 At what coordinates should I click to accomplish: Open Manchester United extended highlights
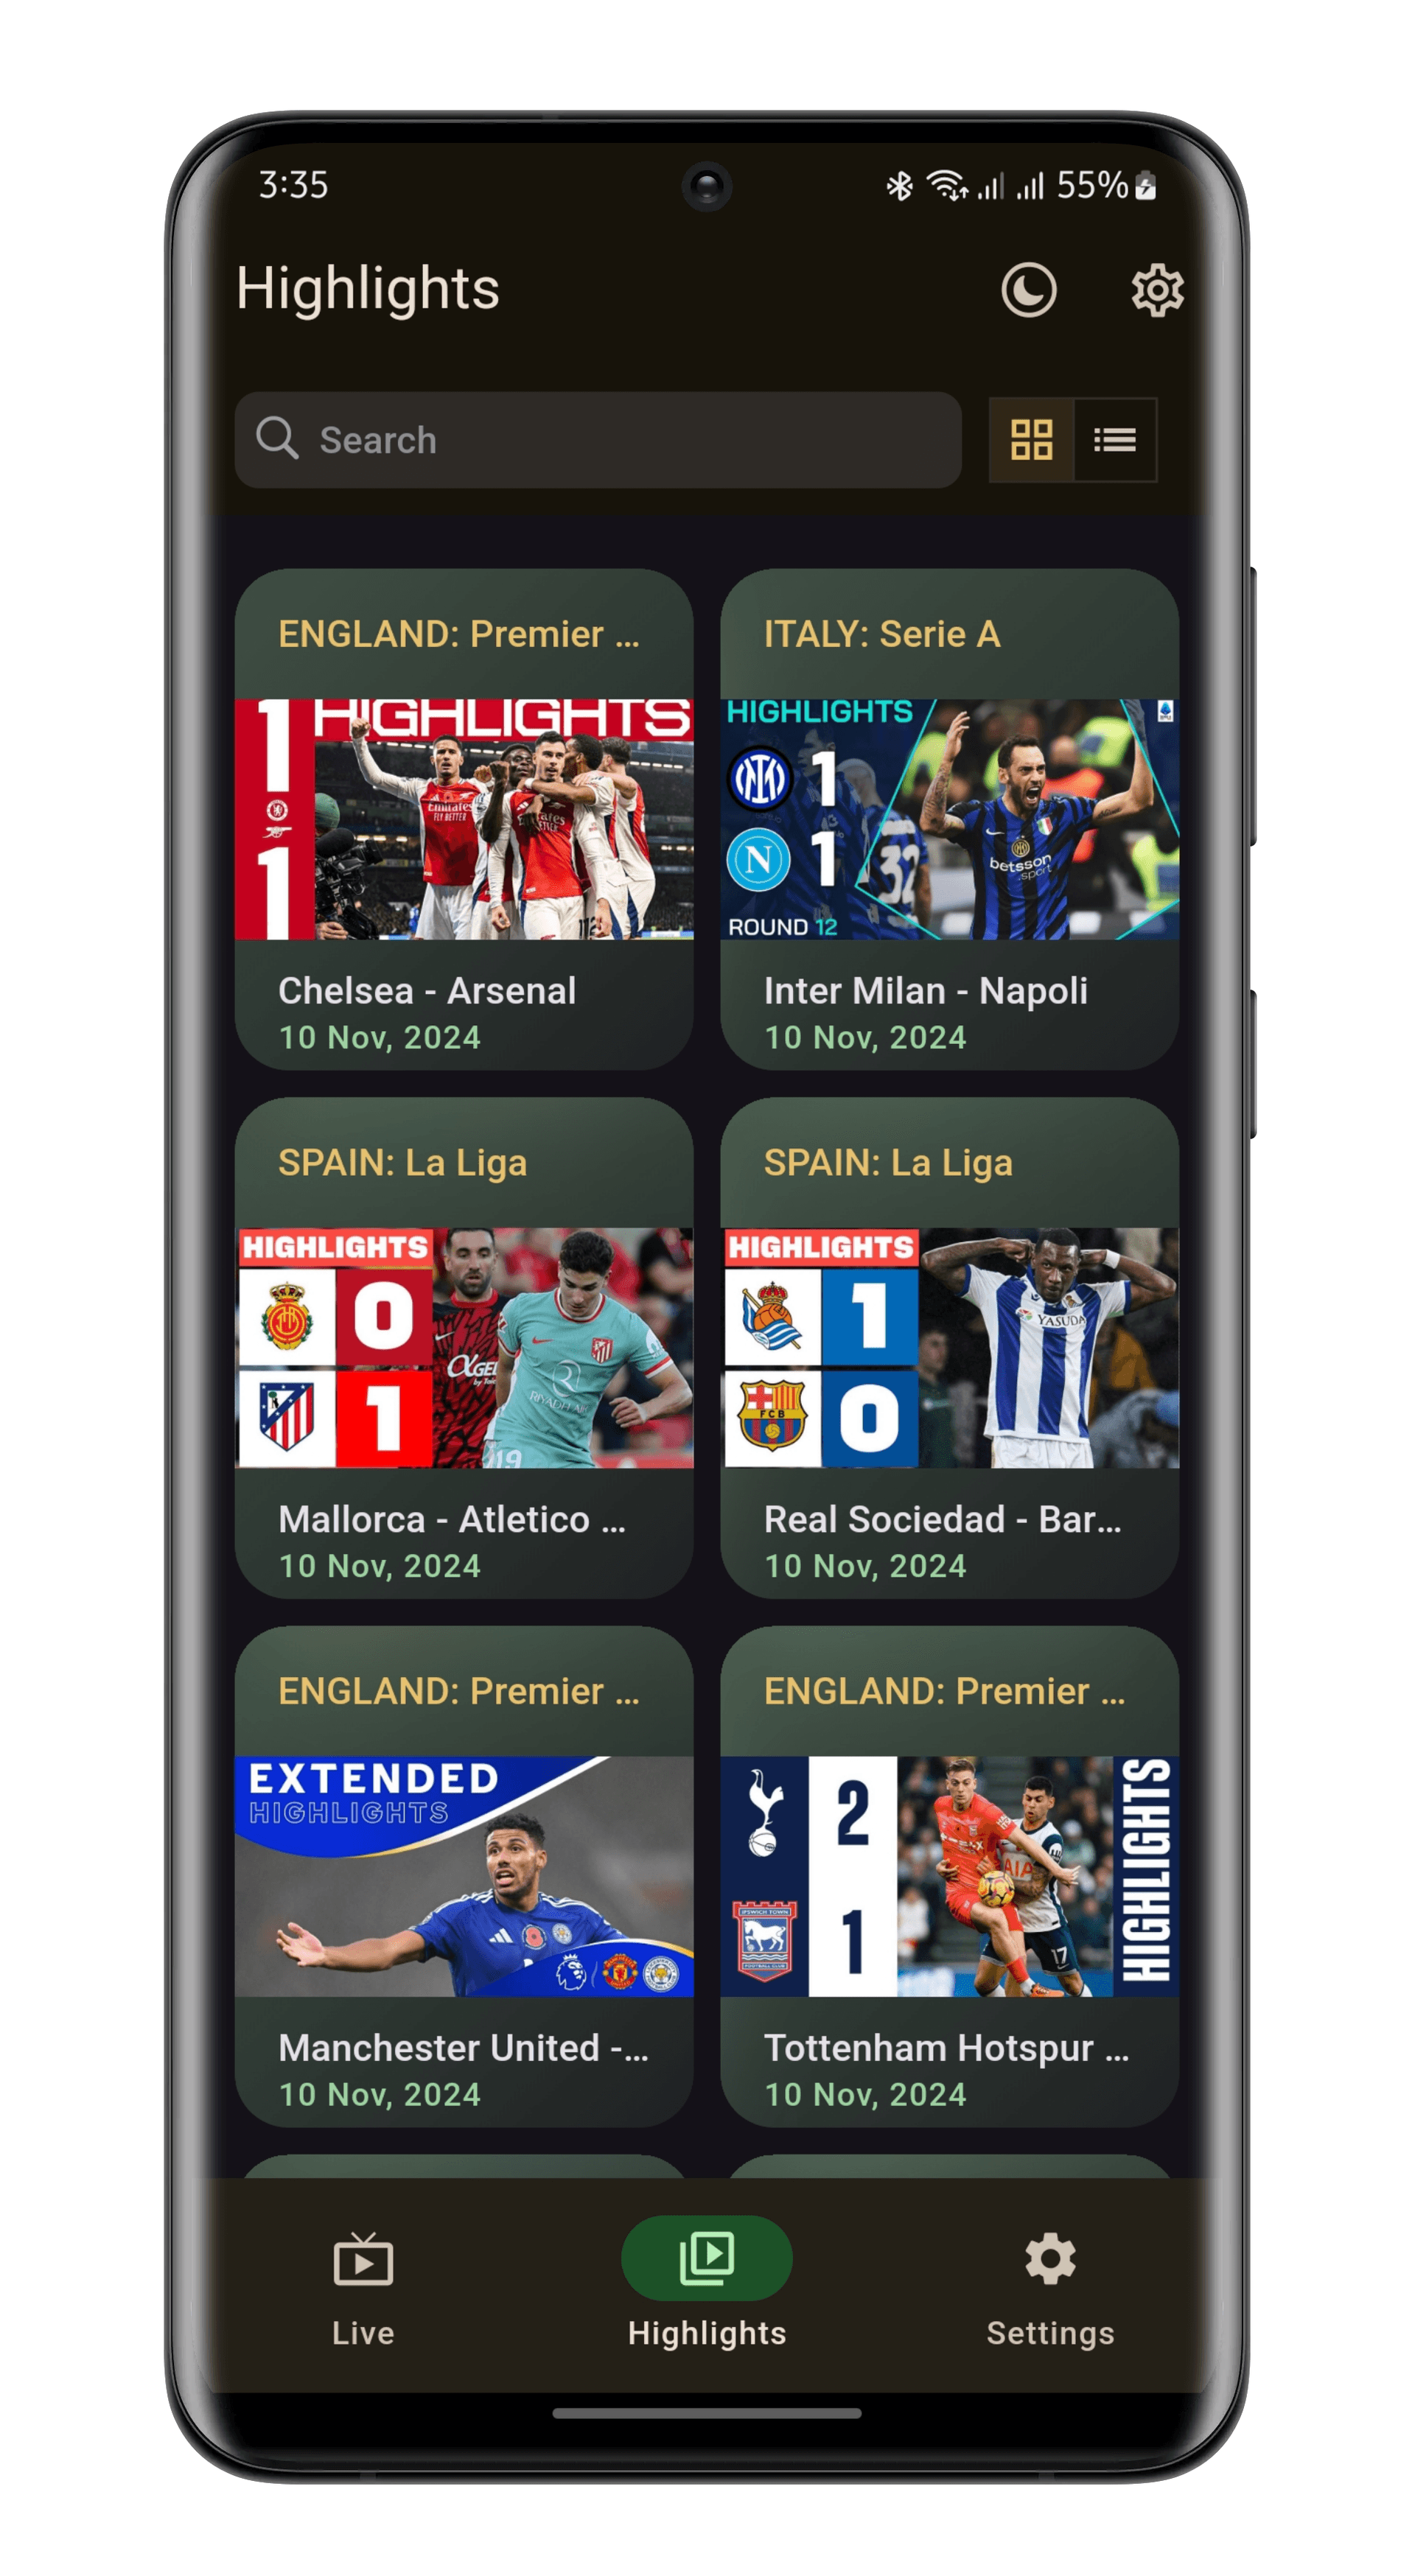point(462,1898)
